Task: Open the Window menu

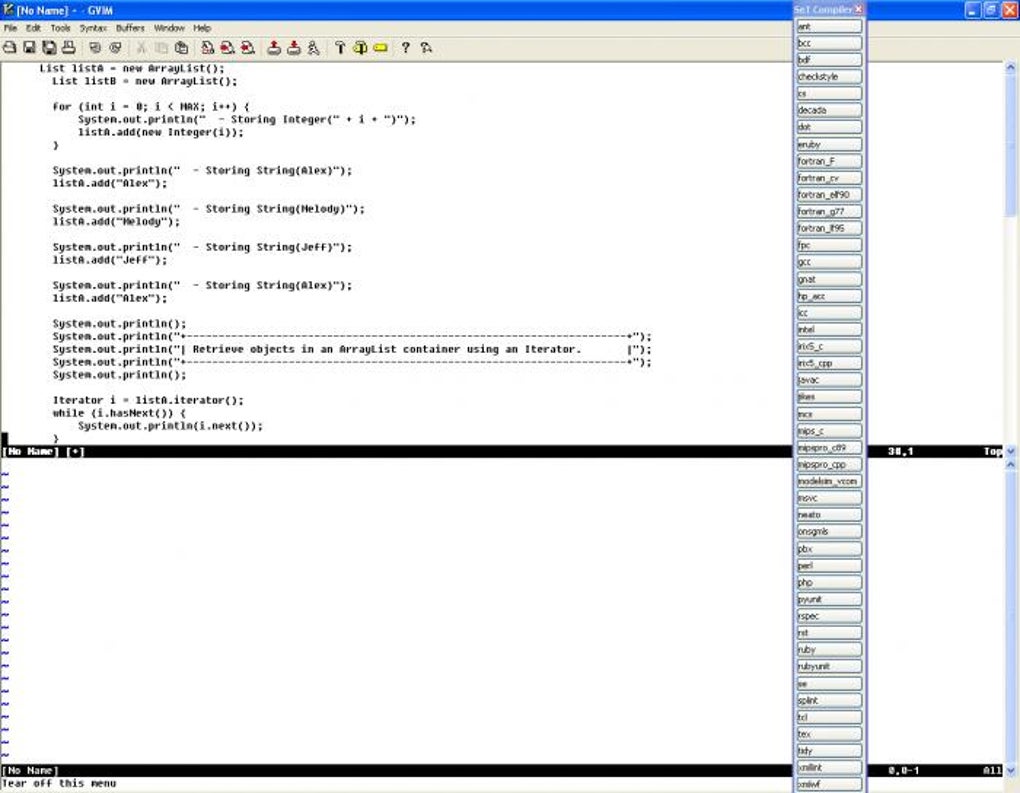Action: point(169,28)
